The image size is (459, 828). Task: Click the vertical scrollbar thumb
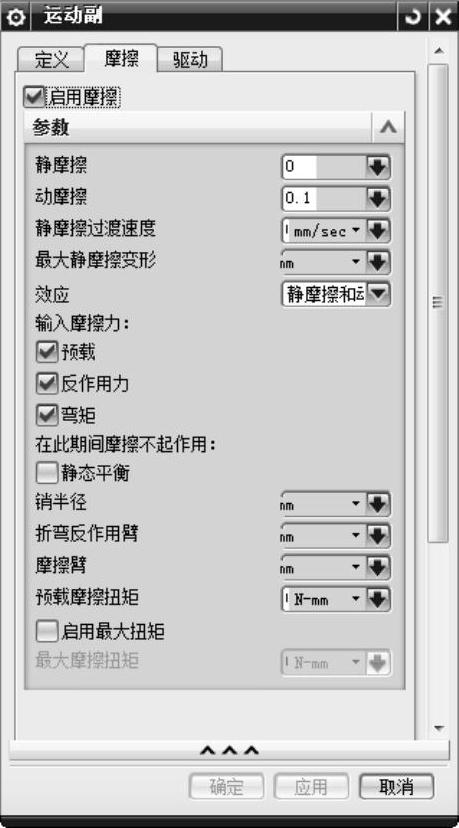(x=438, y=303)
